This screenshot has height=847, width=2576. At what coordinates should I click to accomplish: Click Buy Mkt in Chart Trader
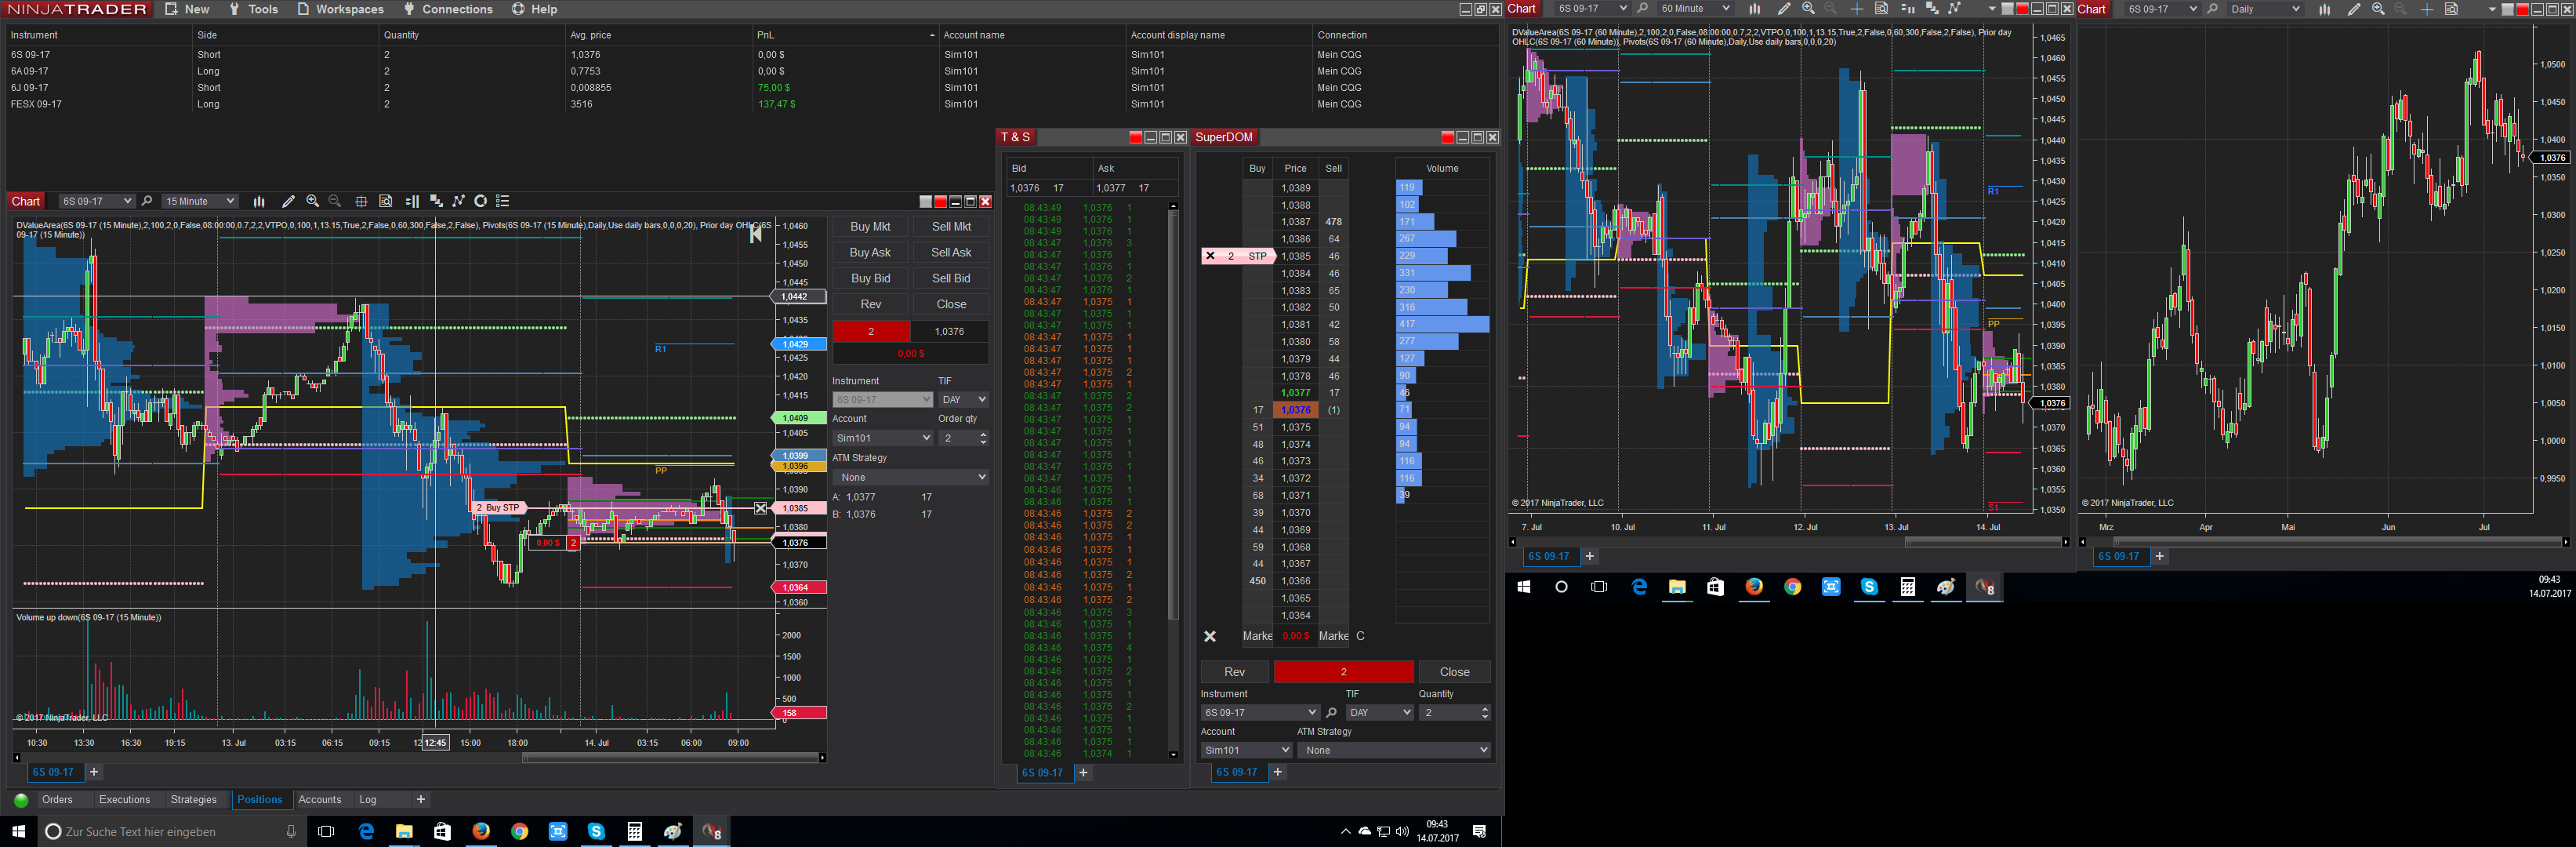870,227
